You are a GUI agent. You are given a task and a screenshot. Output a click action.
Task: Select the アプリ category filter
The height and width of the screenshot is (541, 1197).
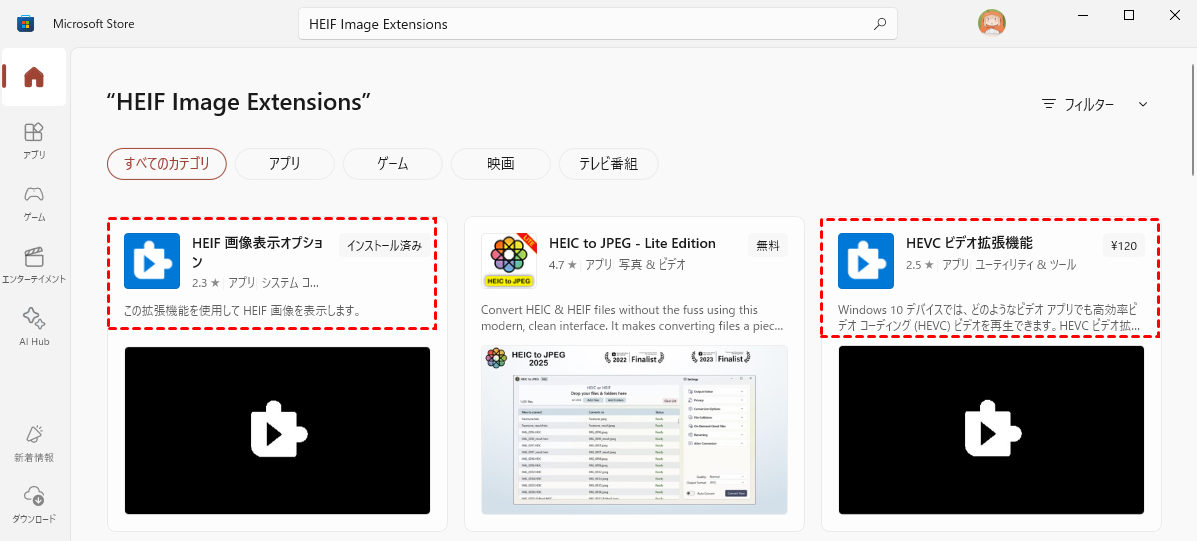tap(285, 163)
